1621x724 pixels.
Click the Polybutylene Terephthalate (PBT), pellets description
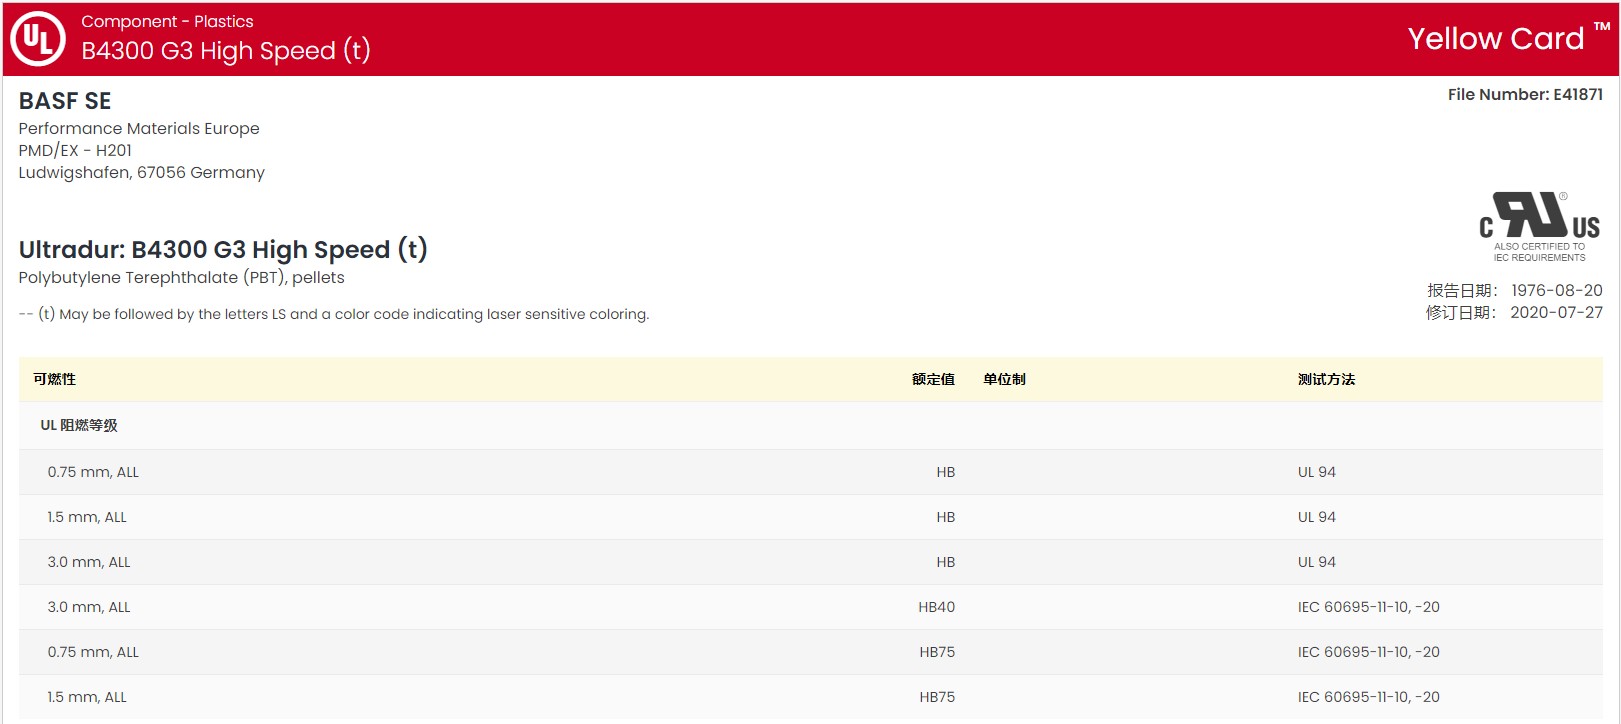[181, 278]
